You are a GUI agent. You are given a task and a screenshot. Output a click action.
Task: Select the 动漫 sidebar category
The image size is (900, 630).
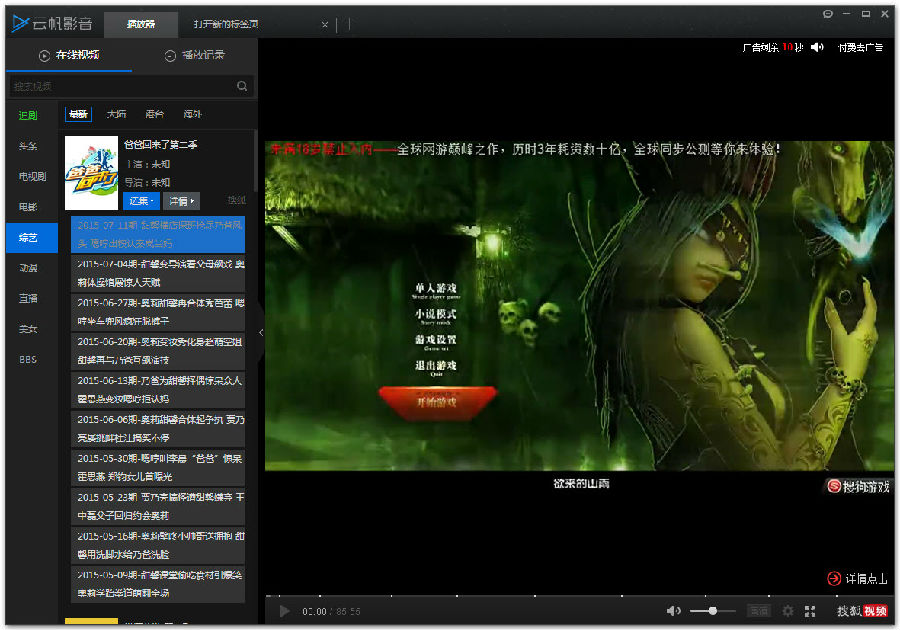(x=28, y=268)
